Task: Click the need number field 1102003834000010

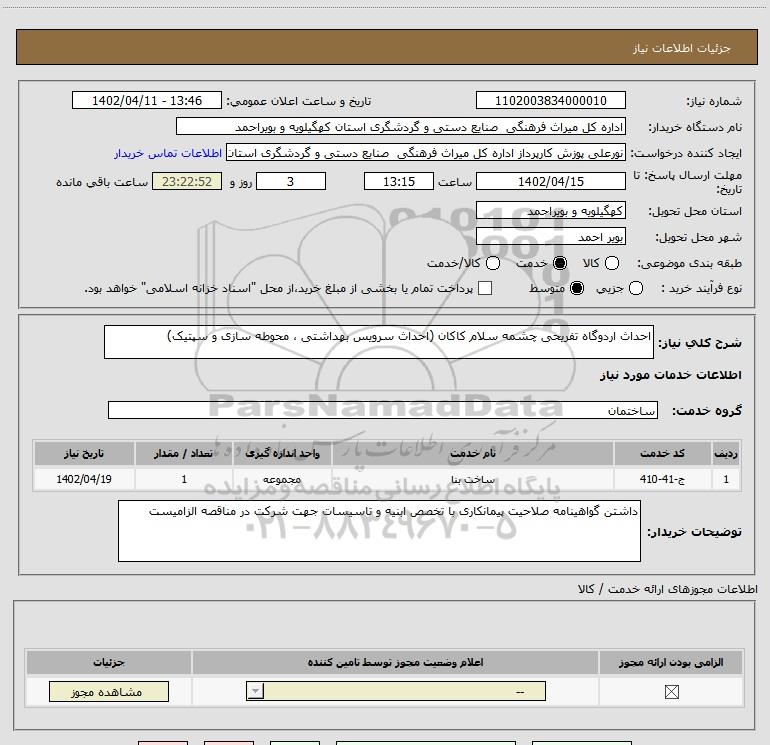Action: click(x=550, y=100)
